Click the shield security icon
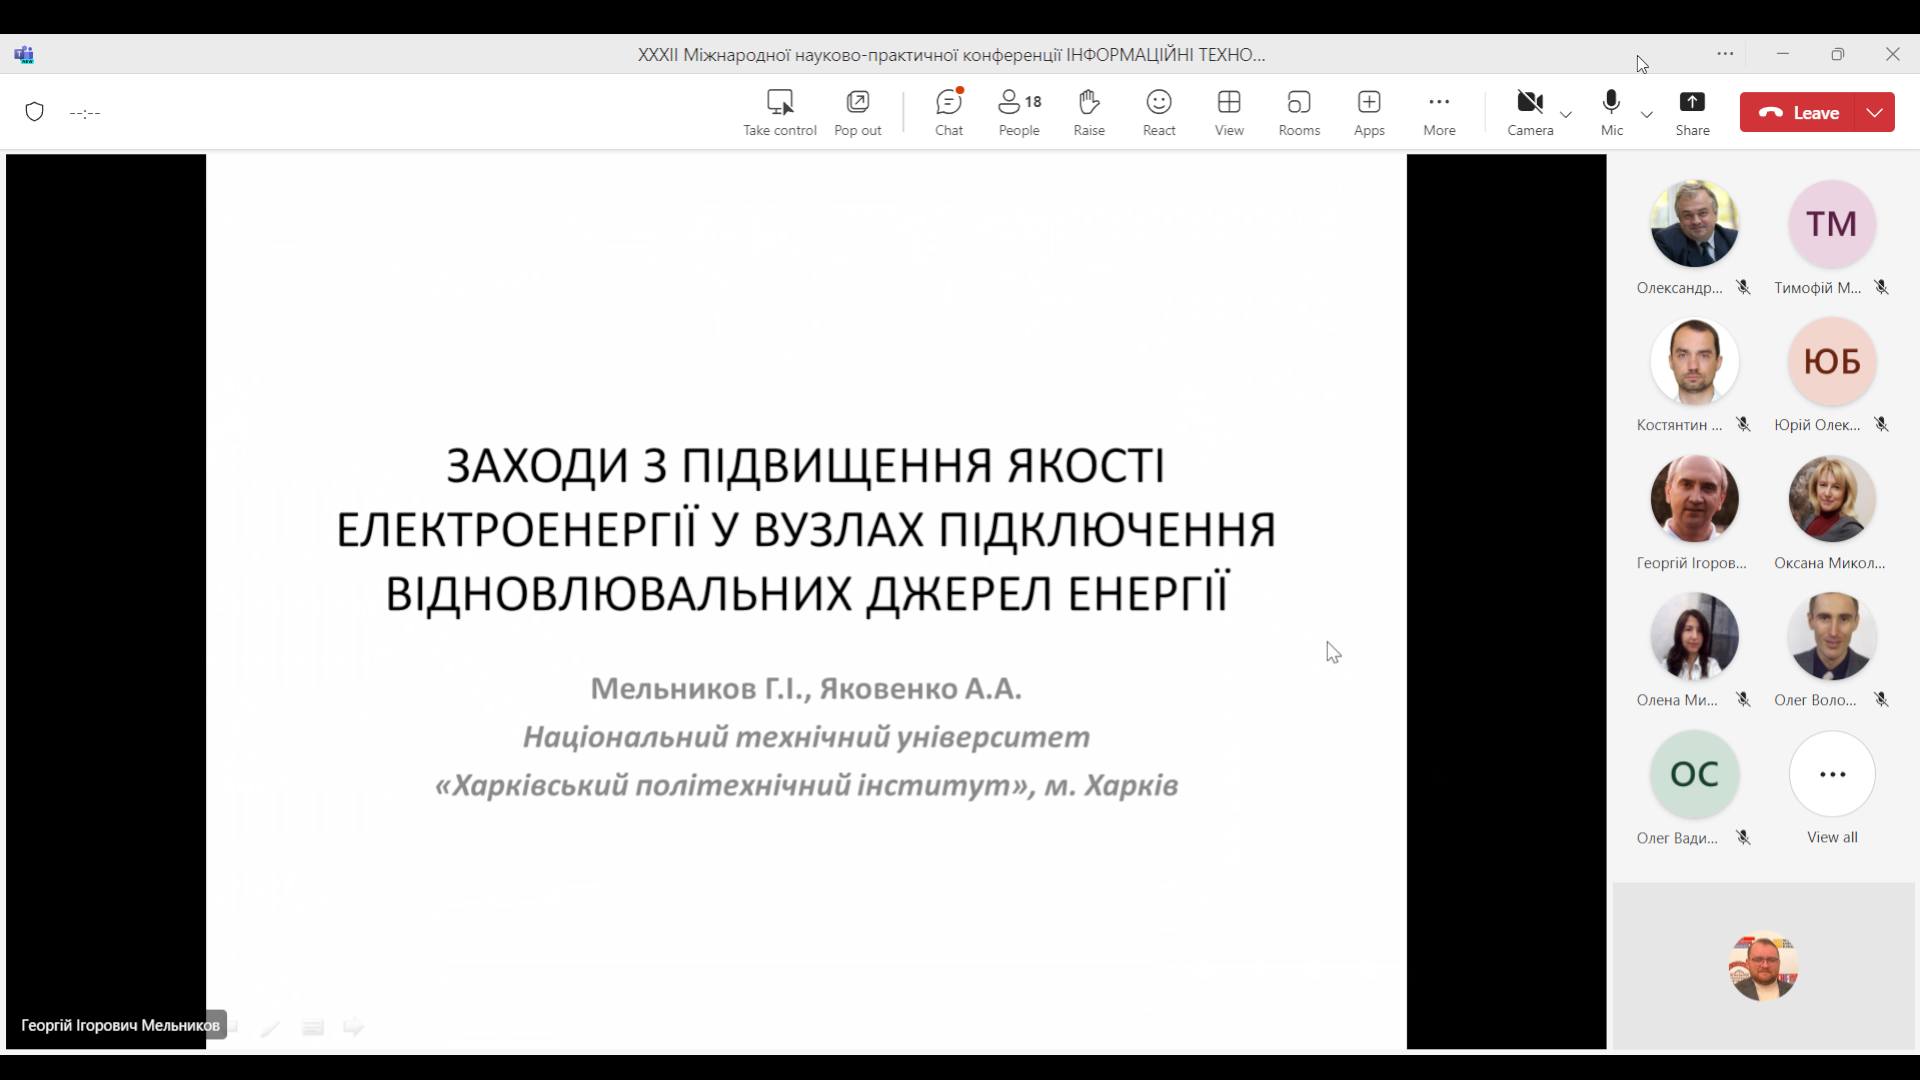 [35, 112]
